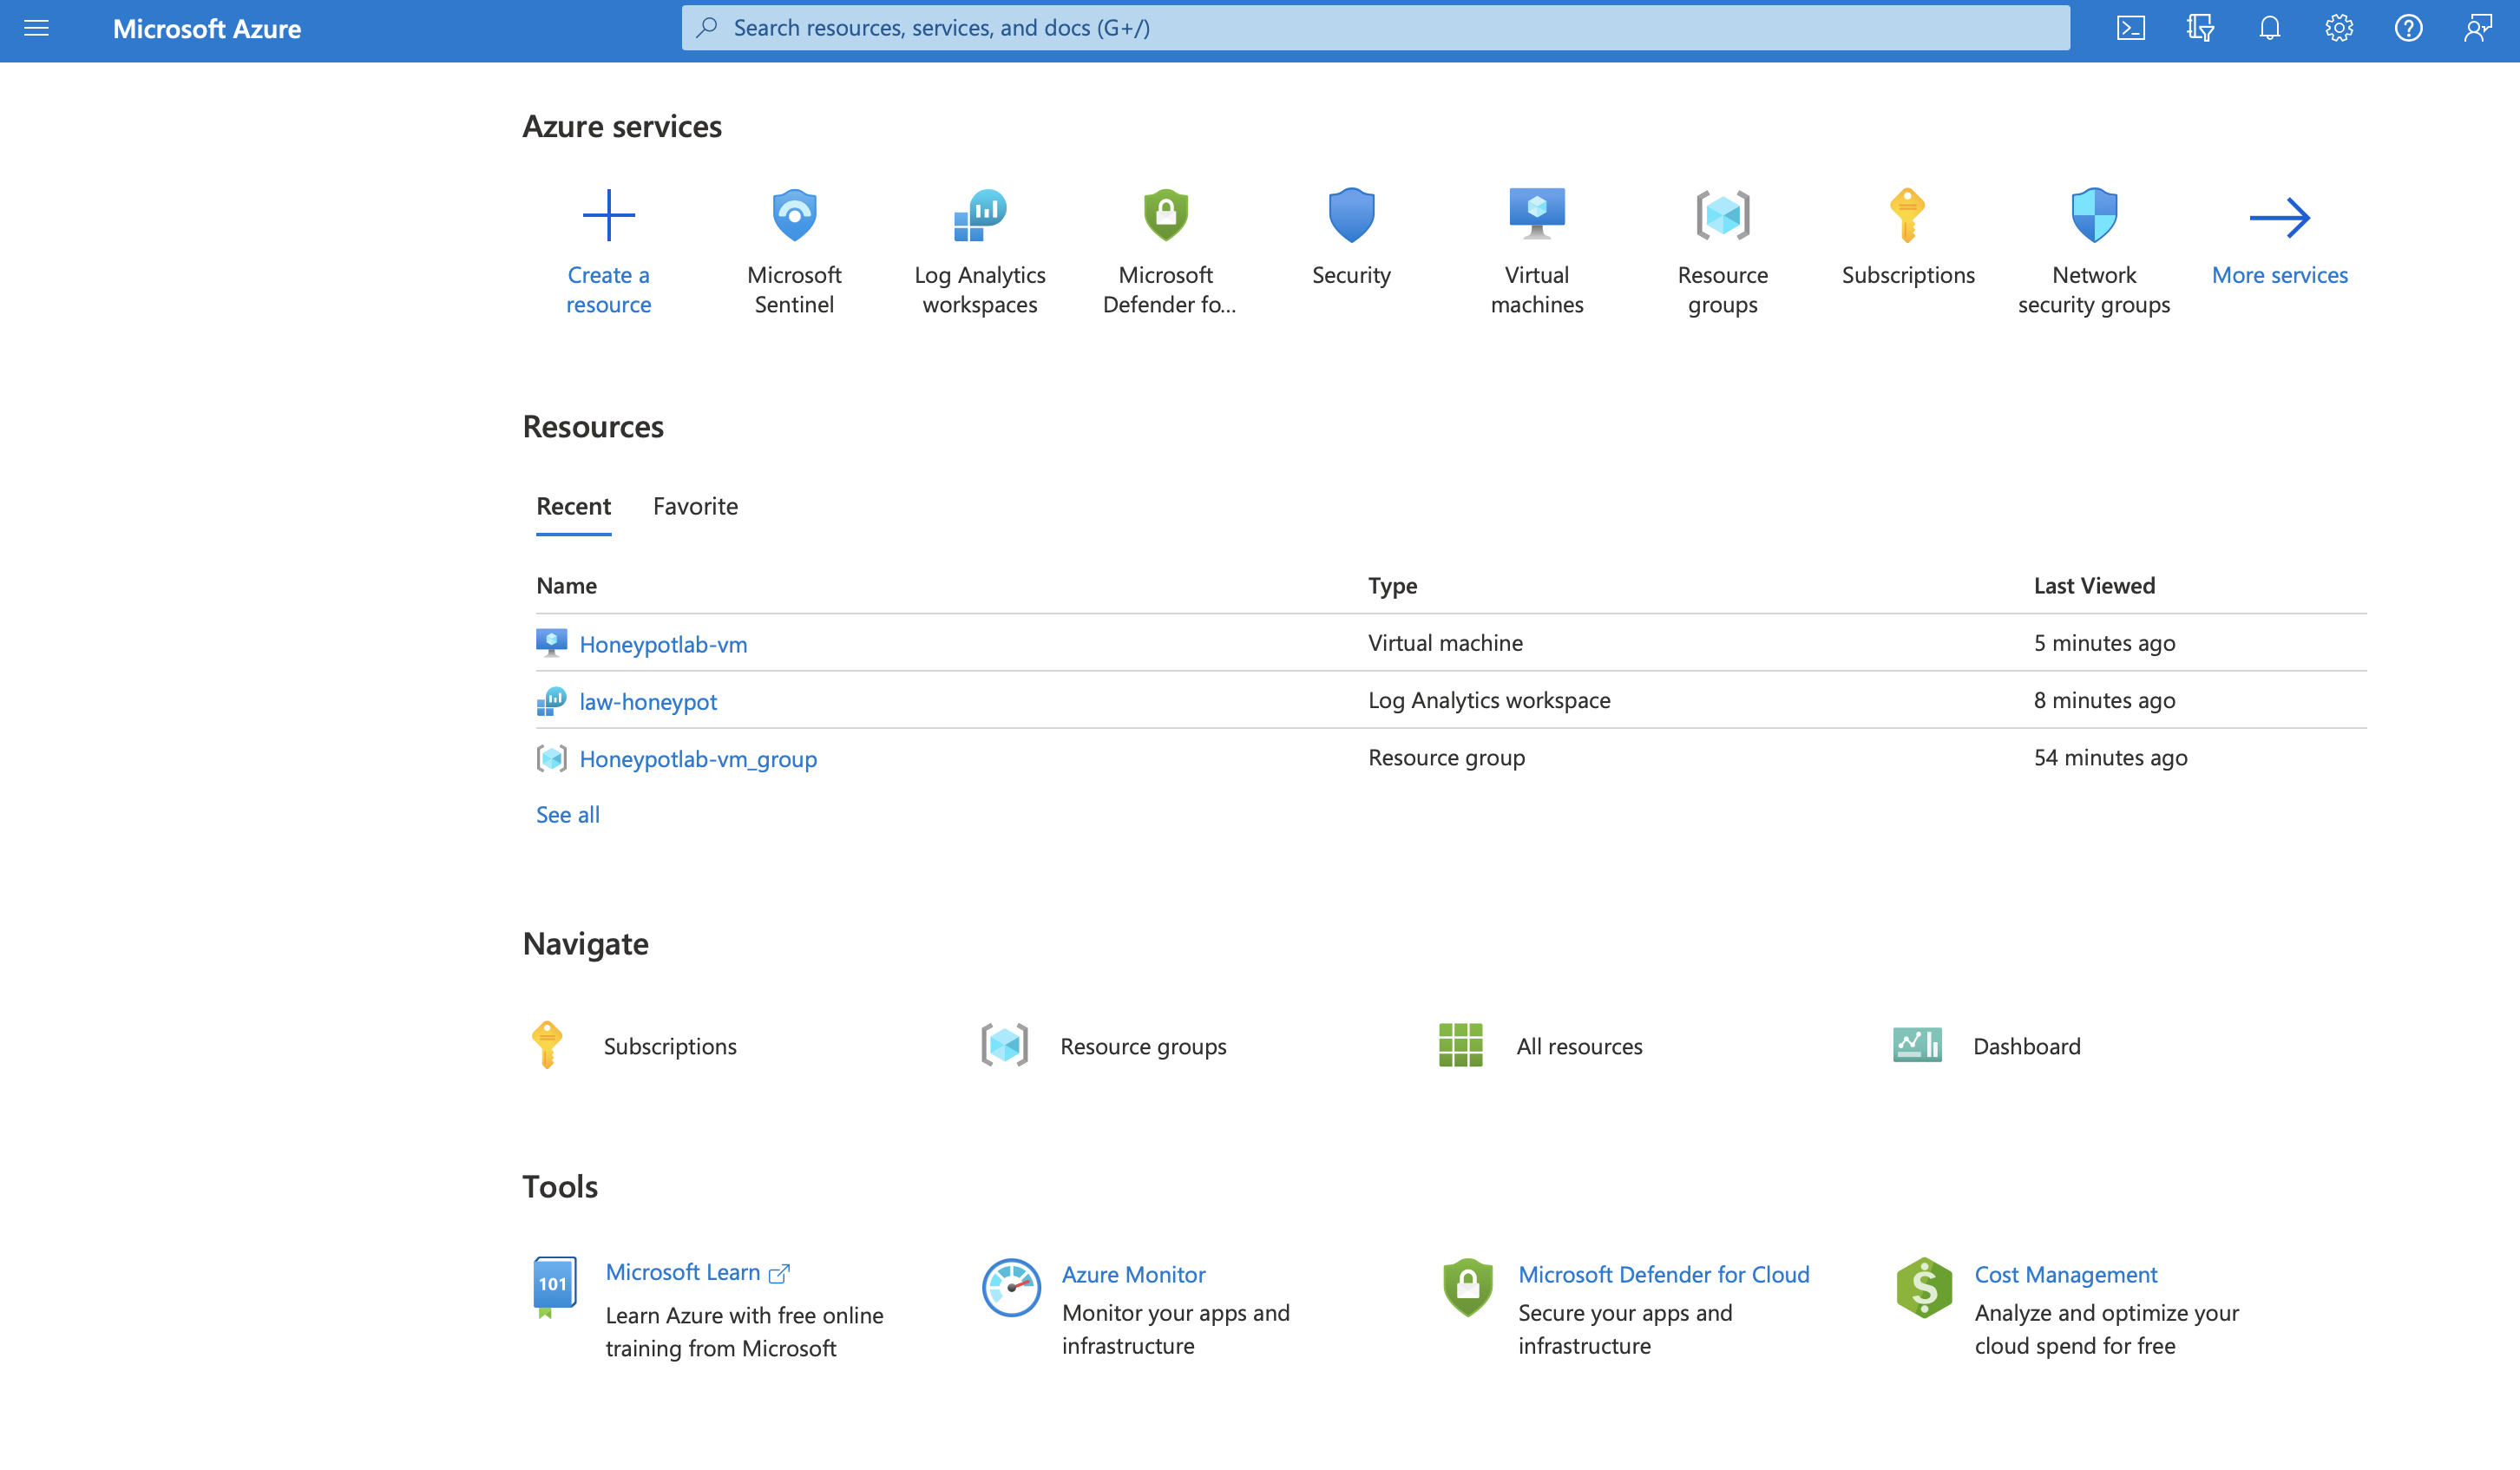Open Microsoft Defender for Cloud service icon
This screenshot has width=2520, height=1470.
[1166, 215]
